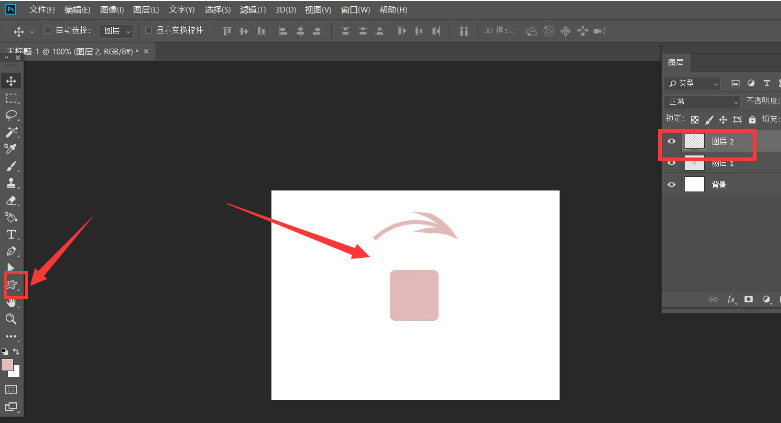Hide the 背景 layer using its eye
The height and width of the screenshot is (423, 781).
[x=671, y=184]
